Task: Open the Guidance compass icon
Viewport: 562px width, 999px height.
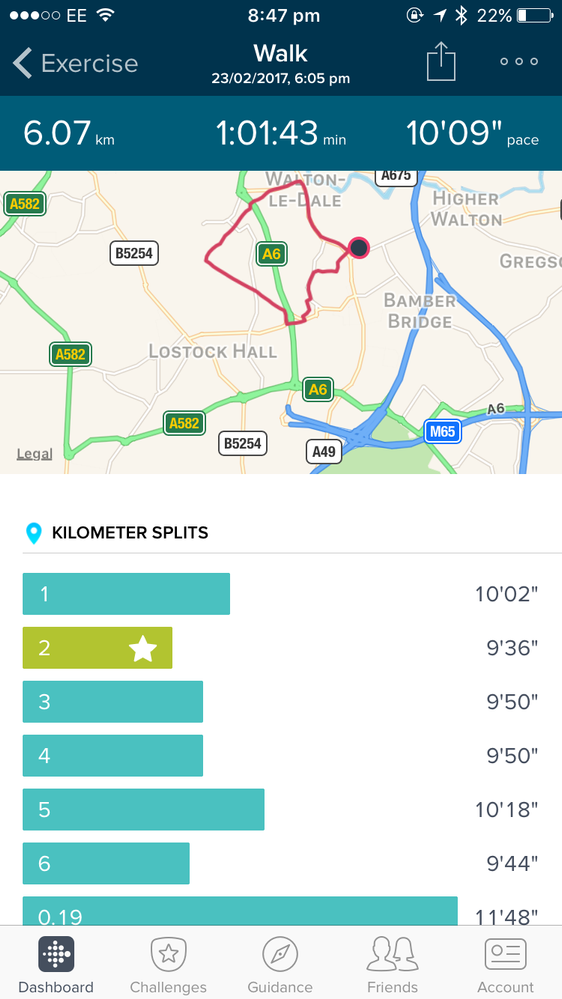Action: [x=280, y=954]
